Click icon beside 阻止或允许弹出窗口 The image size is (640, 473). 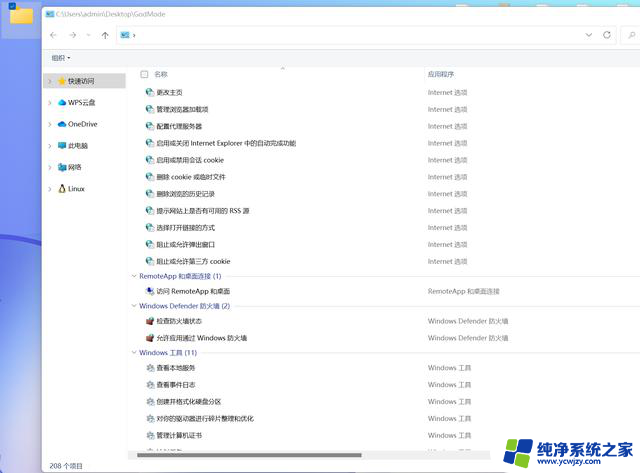[150, 244]
